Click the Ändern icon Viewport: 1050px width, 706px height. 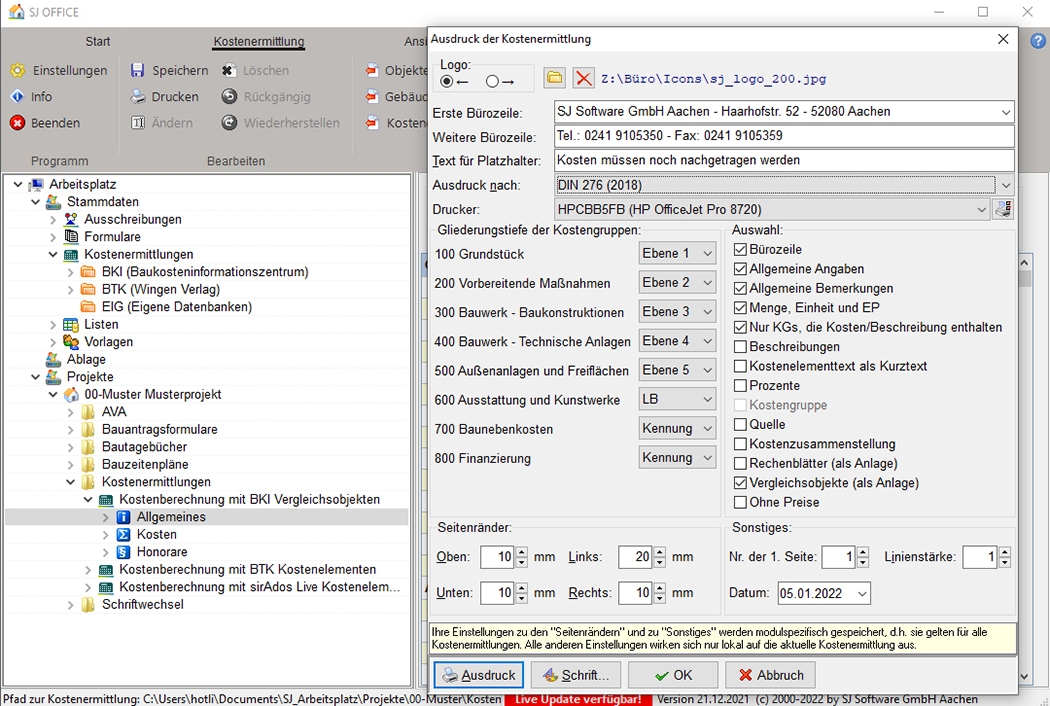tap(137, 123)
